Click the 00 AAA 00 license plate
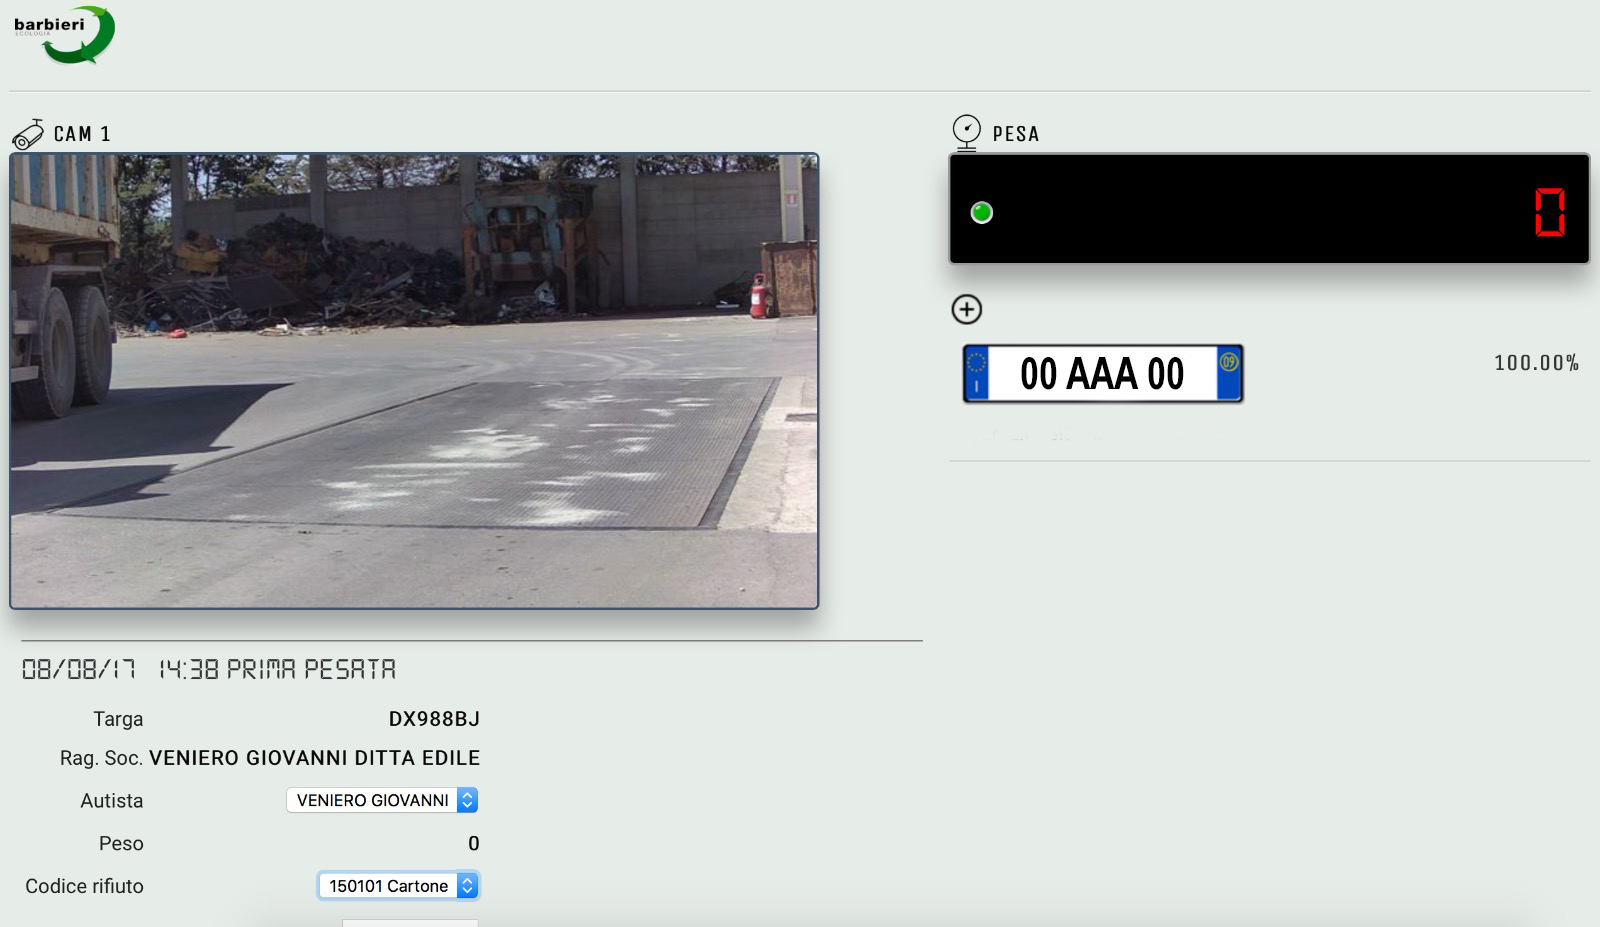 point(1102,374)
